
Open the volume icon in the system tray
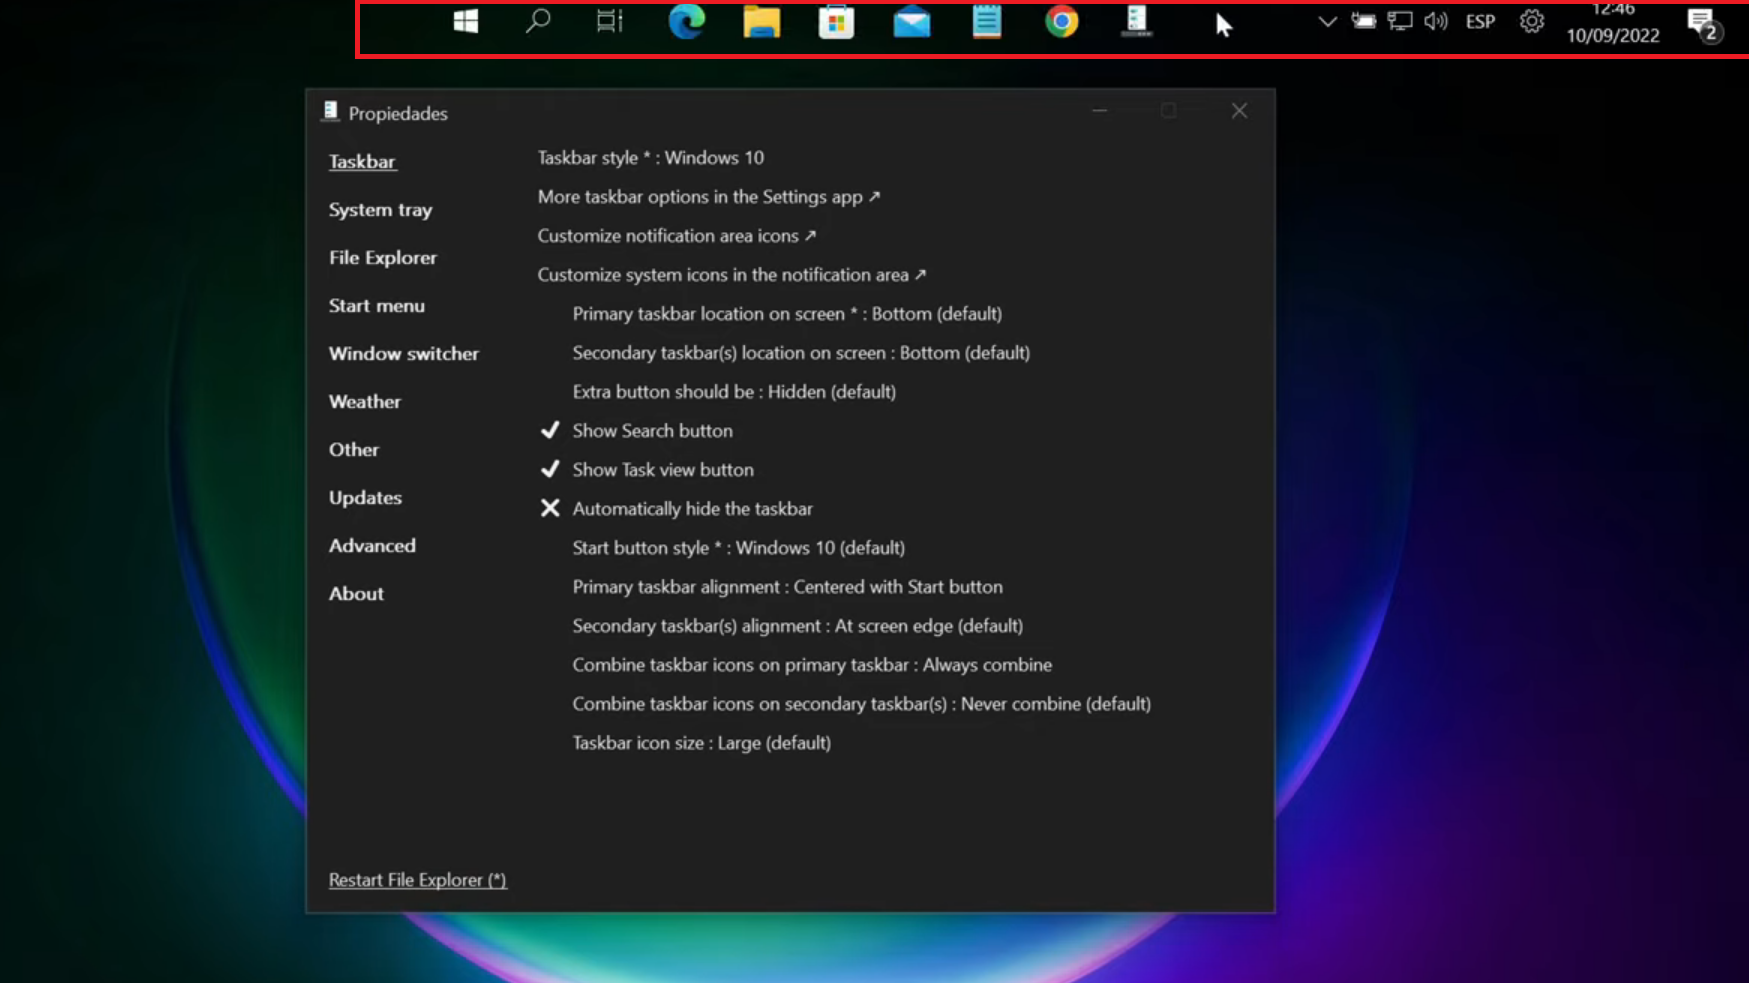pos(1435,21)
